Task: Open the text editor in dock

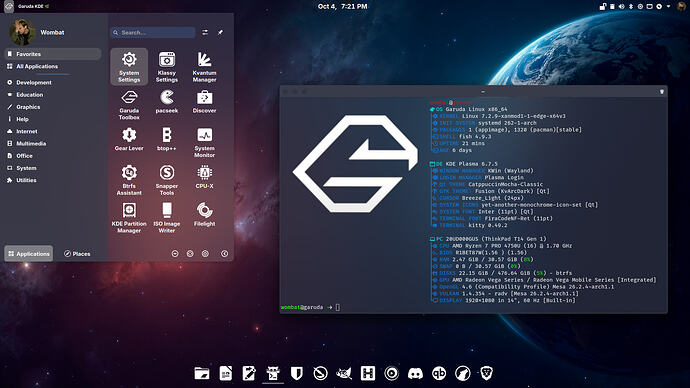Action: [x=249, y=373]
